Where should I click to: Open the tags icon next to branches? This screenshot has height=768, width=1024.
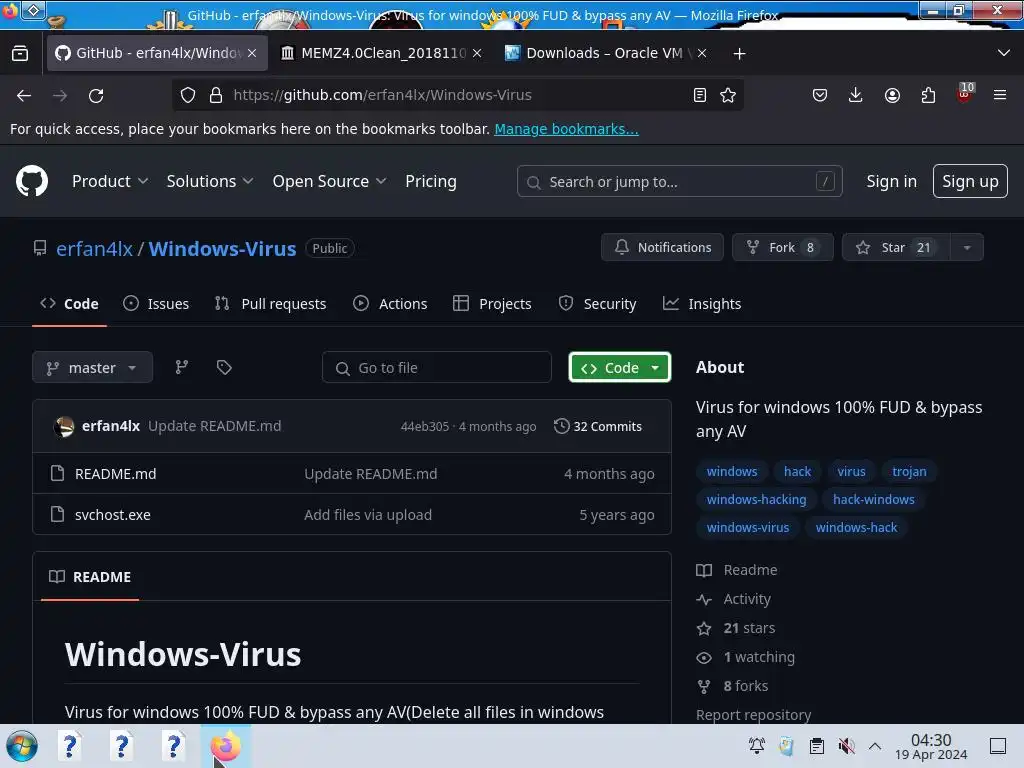[x=224, y=367]
